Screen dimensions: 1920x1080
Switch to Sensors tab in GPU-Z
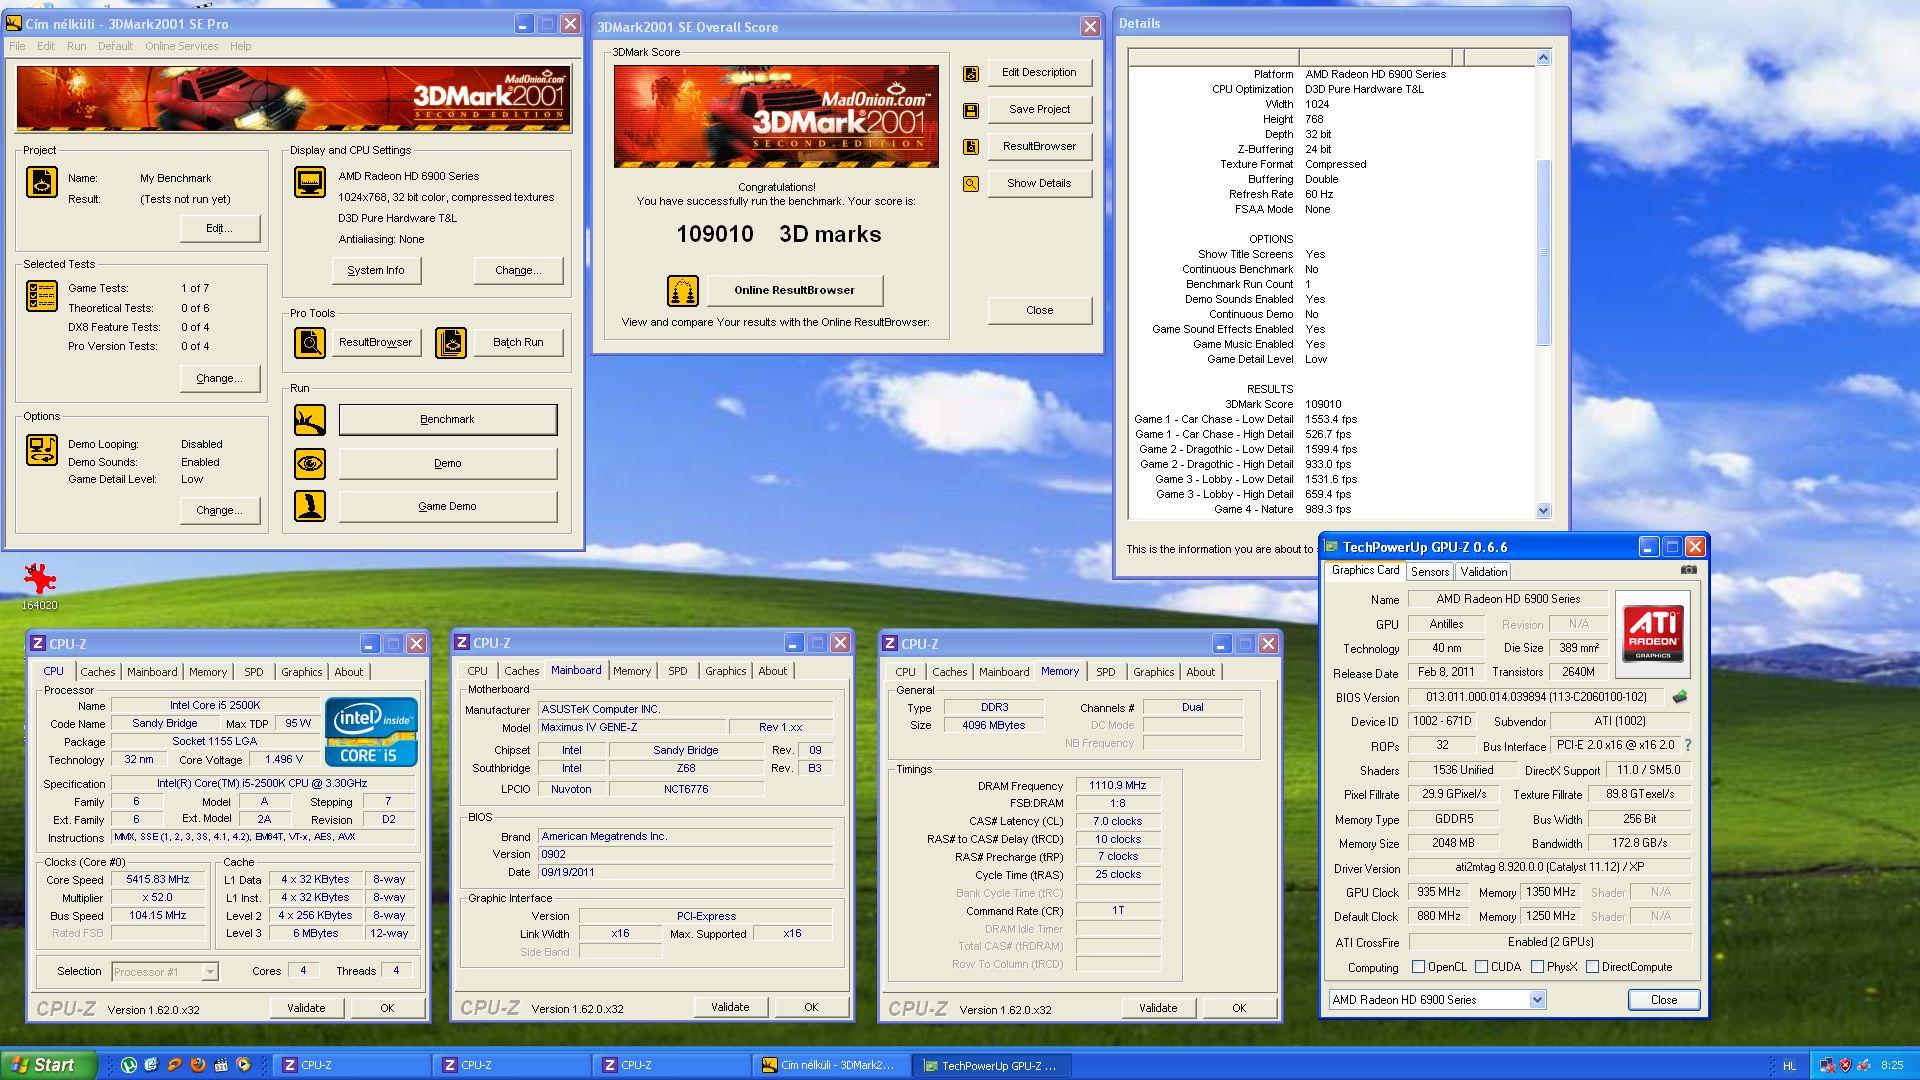[x=1430, y=572]
